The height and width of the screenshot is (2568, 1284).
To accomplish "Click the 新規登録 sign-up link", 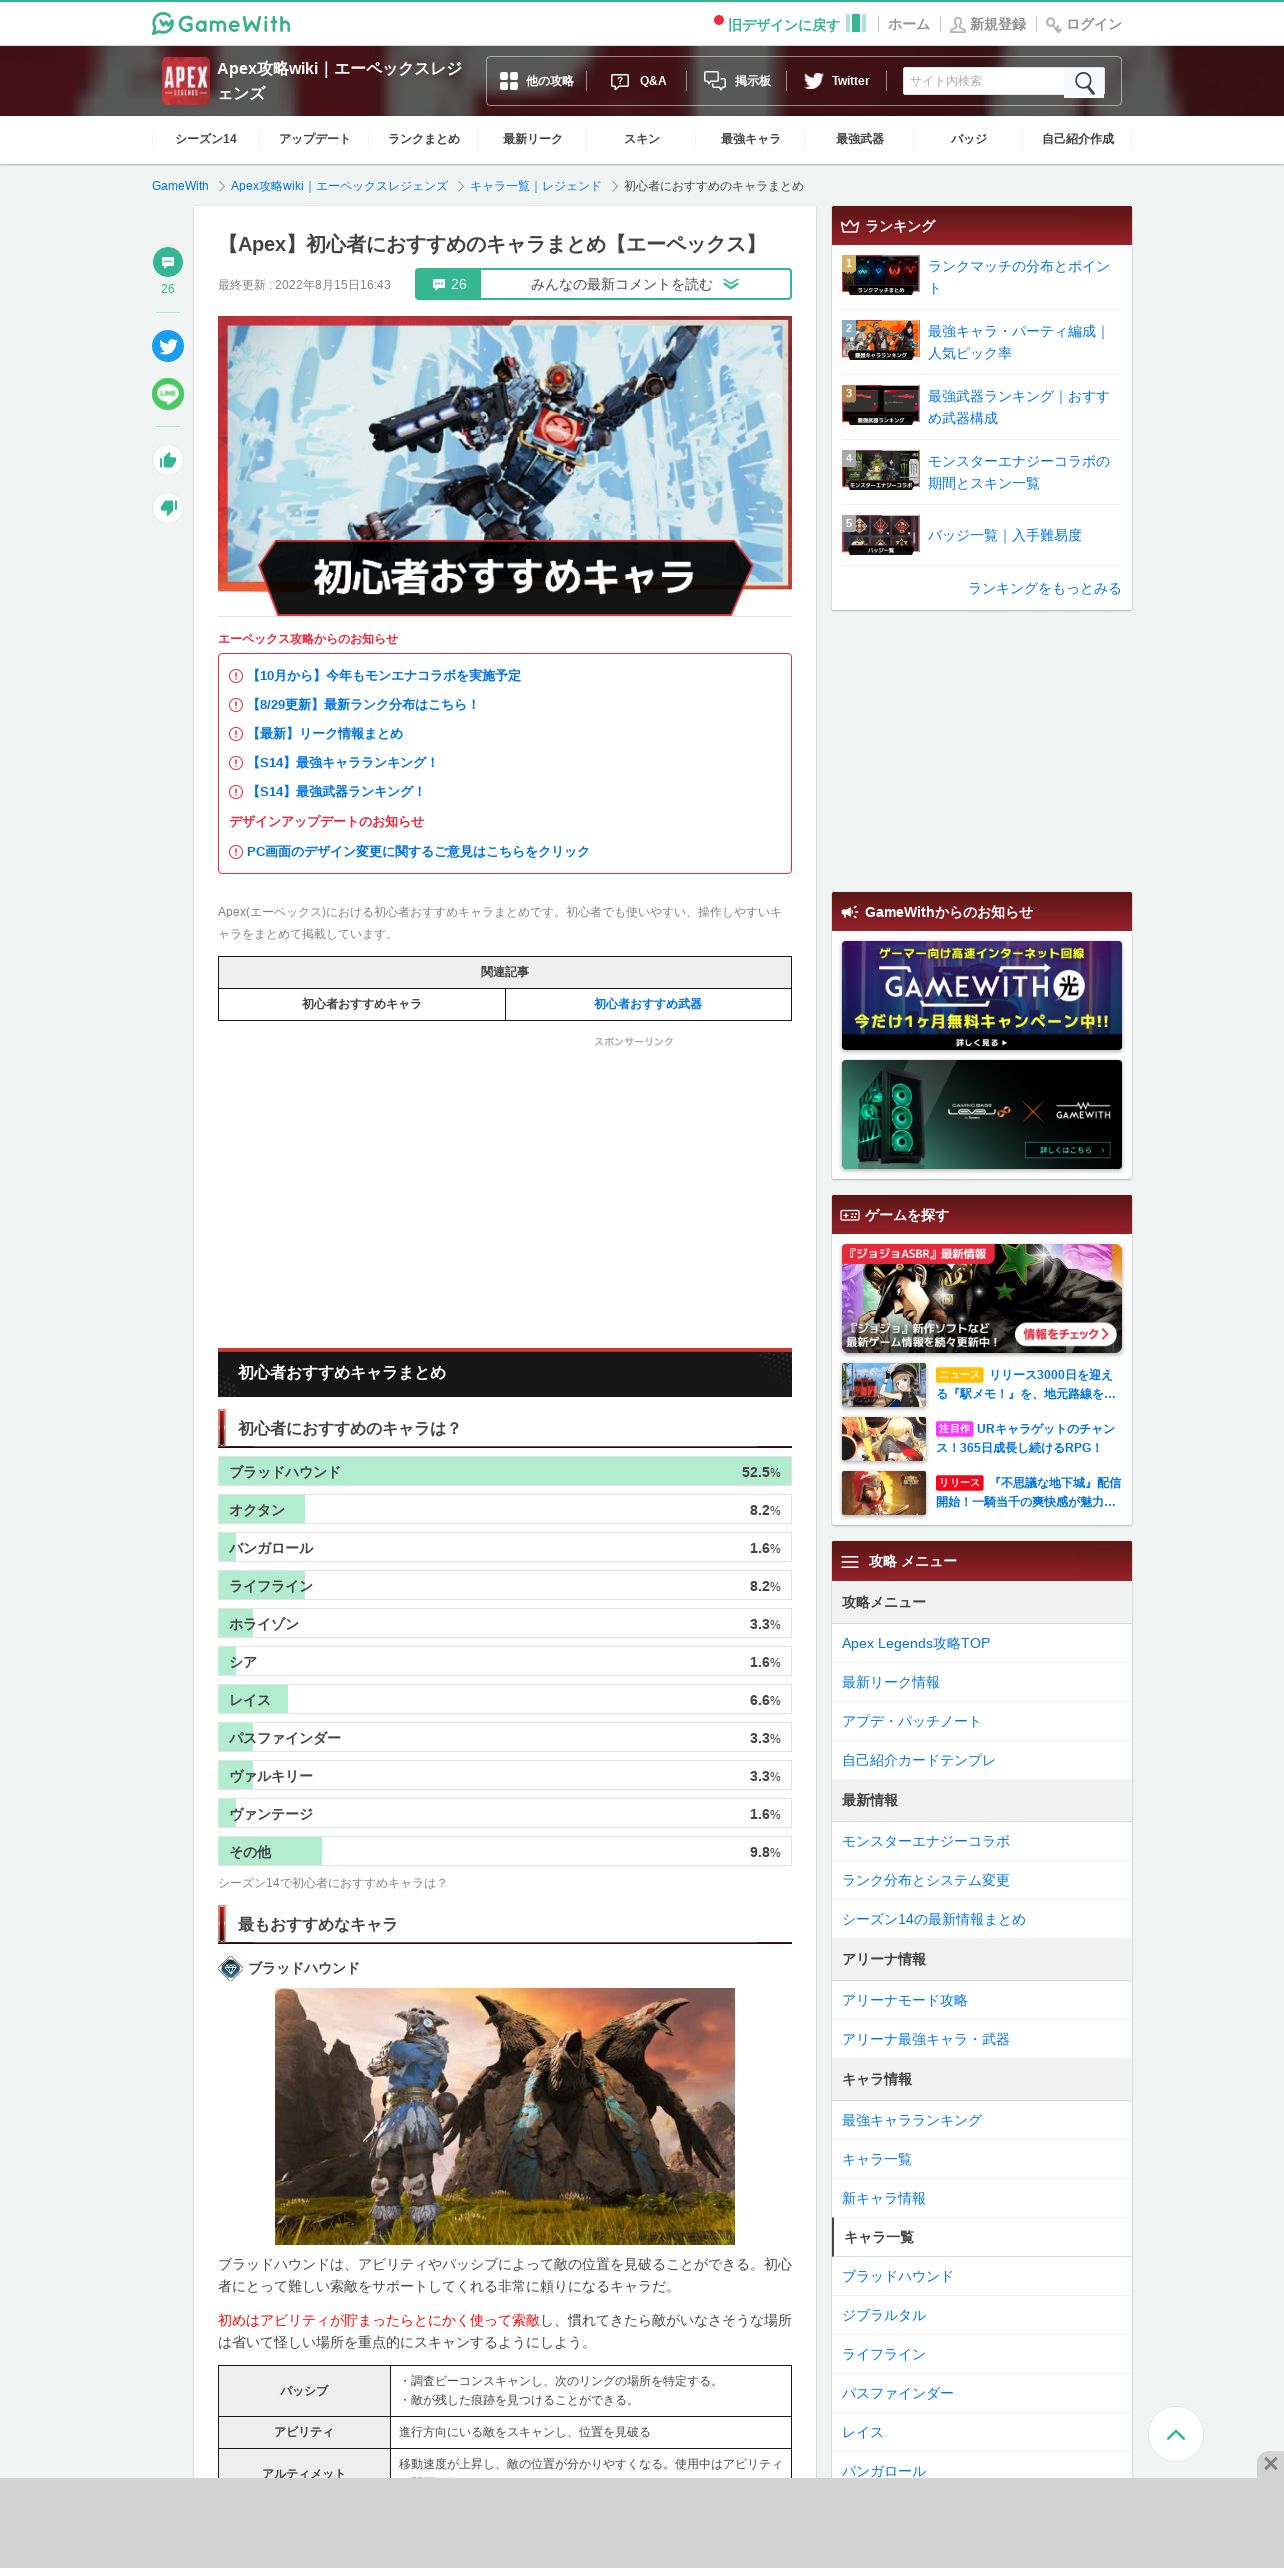I will coord(988,24).
